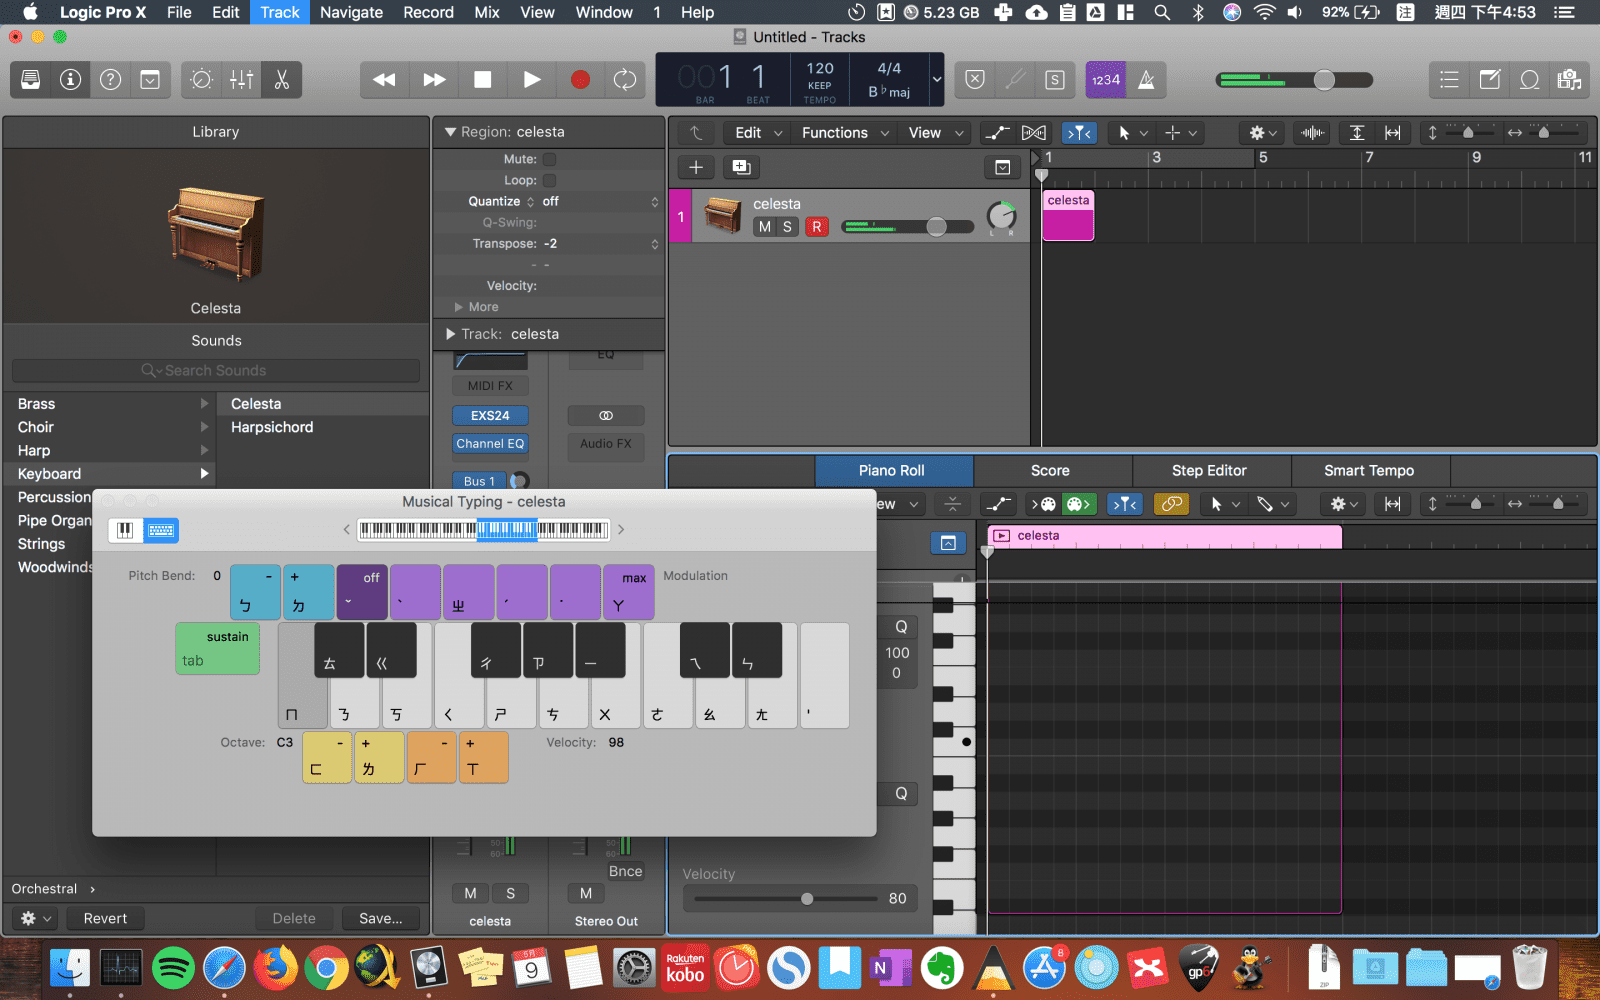Switch Musical Typing to piano keyboard view
This screenshot has height=1000, width=1600.
pyautogui.click(x=126, y=531)
